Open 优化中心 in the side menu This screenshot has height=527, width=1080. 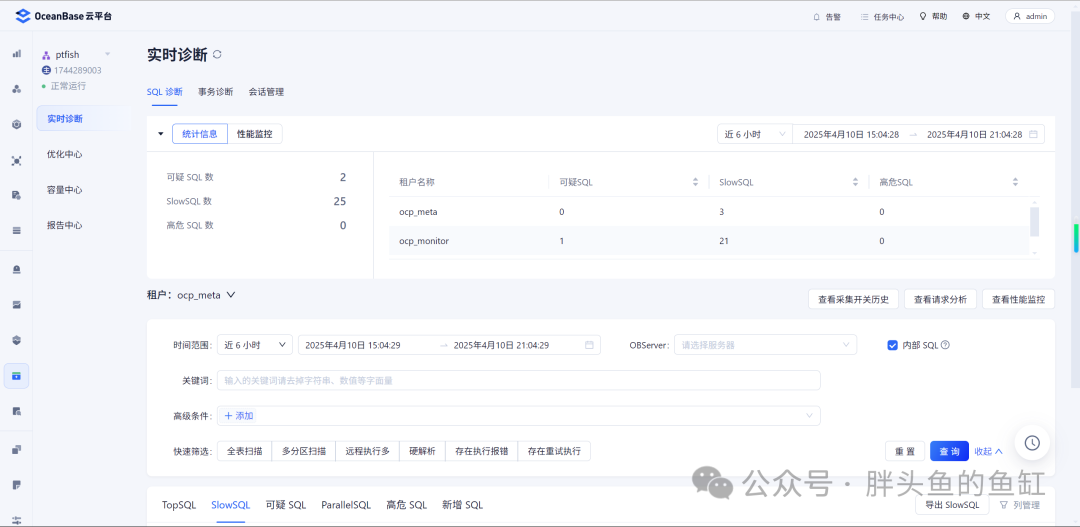65,154
